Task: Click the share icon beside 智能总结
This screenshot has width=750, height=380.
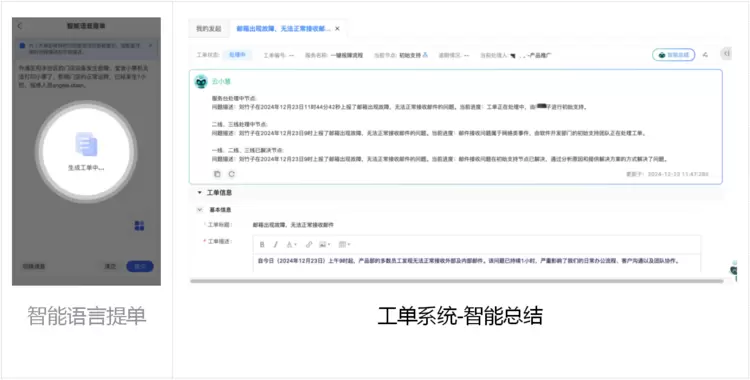Action: [x=705, y=55]
